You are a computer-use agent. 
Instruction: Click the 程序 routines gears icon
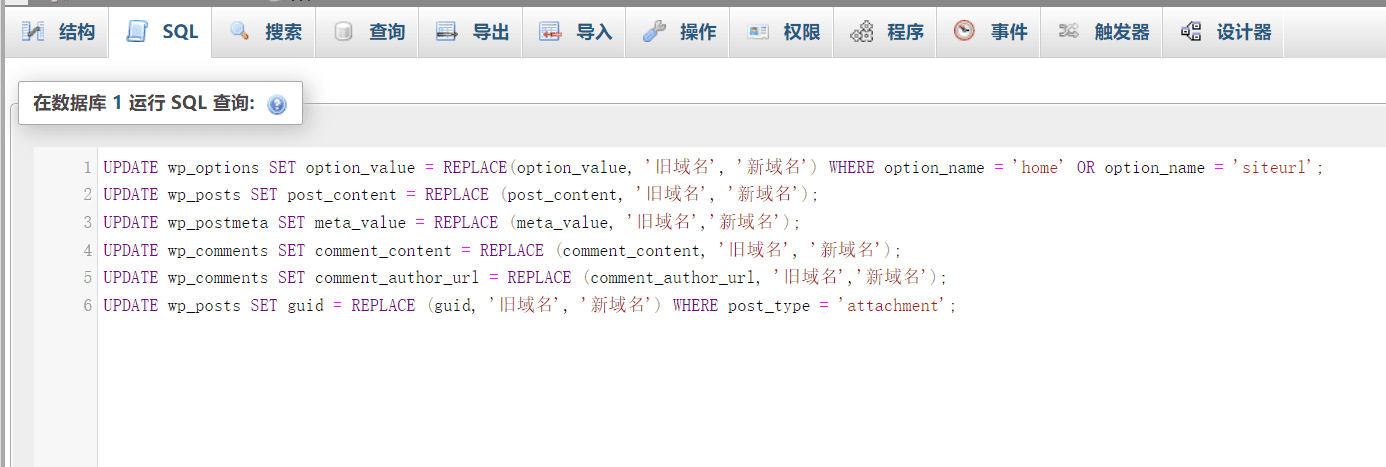coord(861,33)
